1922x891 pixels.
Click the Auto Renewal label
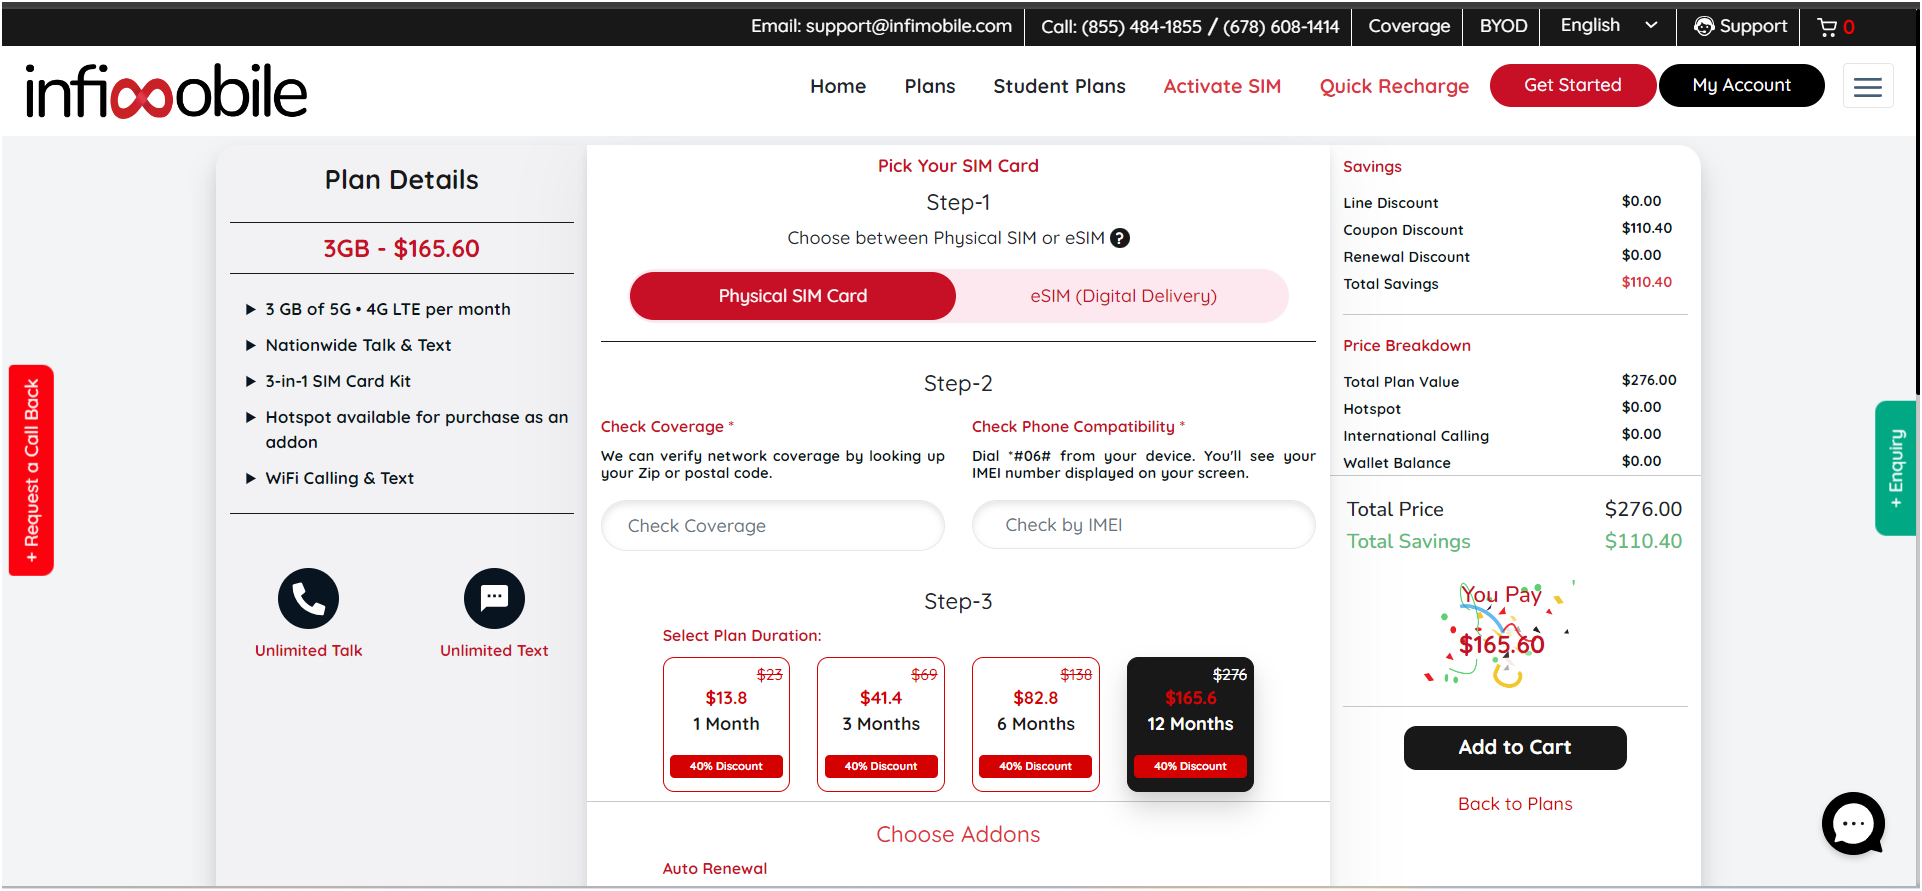715,869
